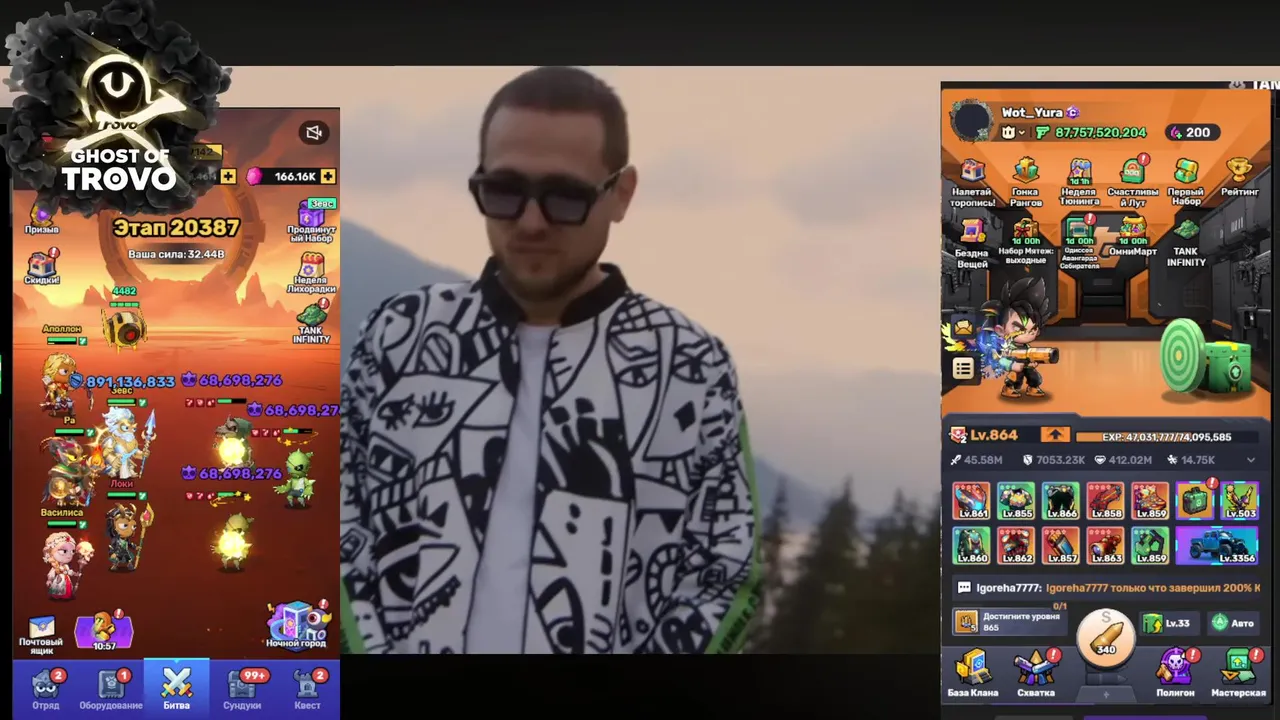Select the Битва tab
Screen dimensions: 1280x720
[x=176, y=689]
